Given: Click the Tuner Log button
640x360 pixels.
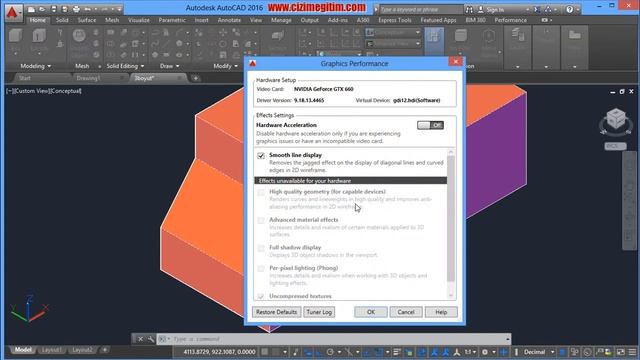Looking at the screenshot, I should click(319, 312).
